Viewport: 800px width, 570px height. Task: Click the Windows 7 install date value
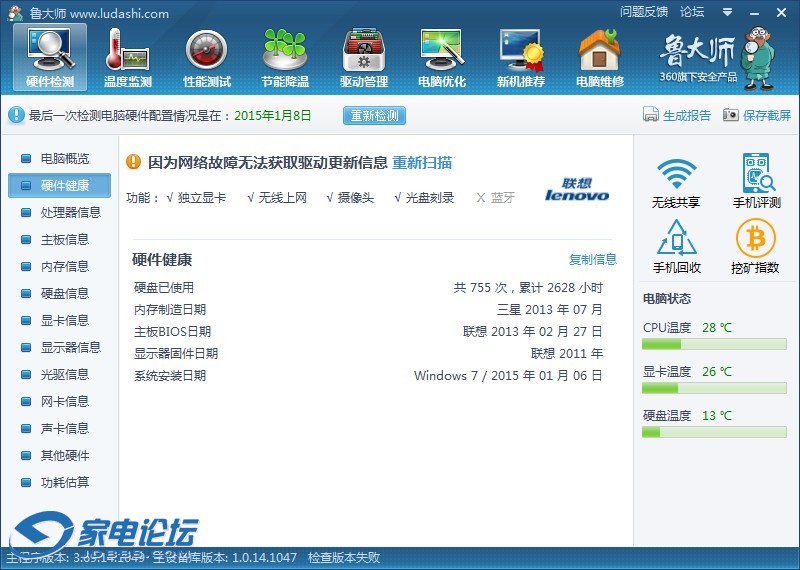click(508, 376)
